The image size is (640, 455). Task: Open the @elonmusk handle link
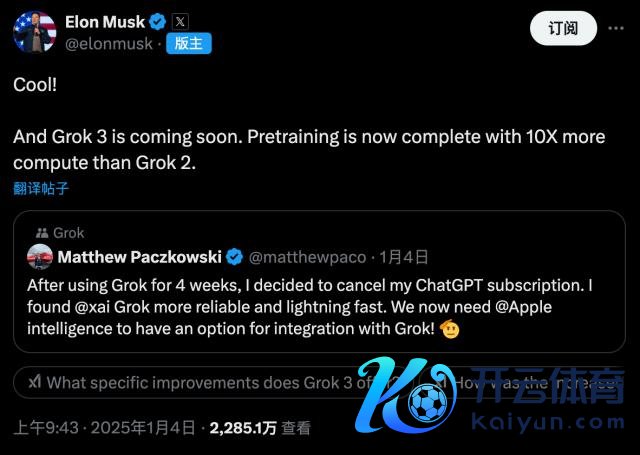[109, 43]
